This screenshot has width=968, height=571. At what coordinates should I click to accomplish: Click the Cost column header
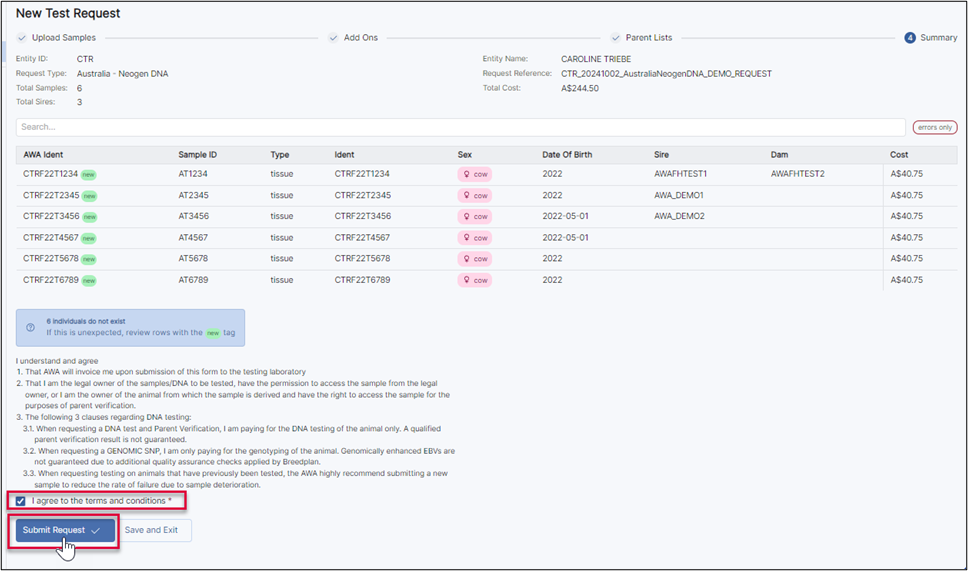coord(899,155)
